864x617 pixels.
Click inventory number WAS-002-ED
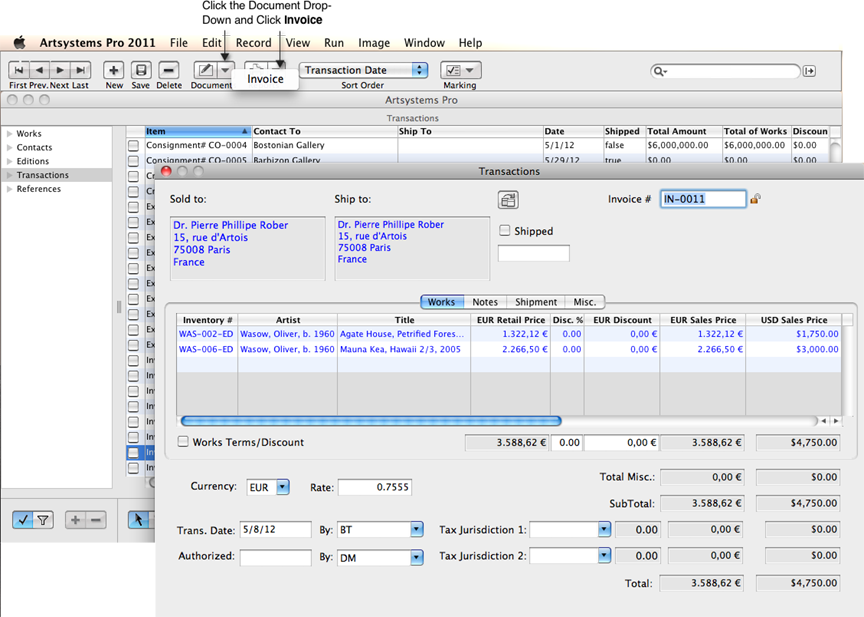click(206, 334)
